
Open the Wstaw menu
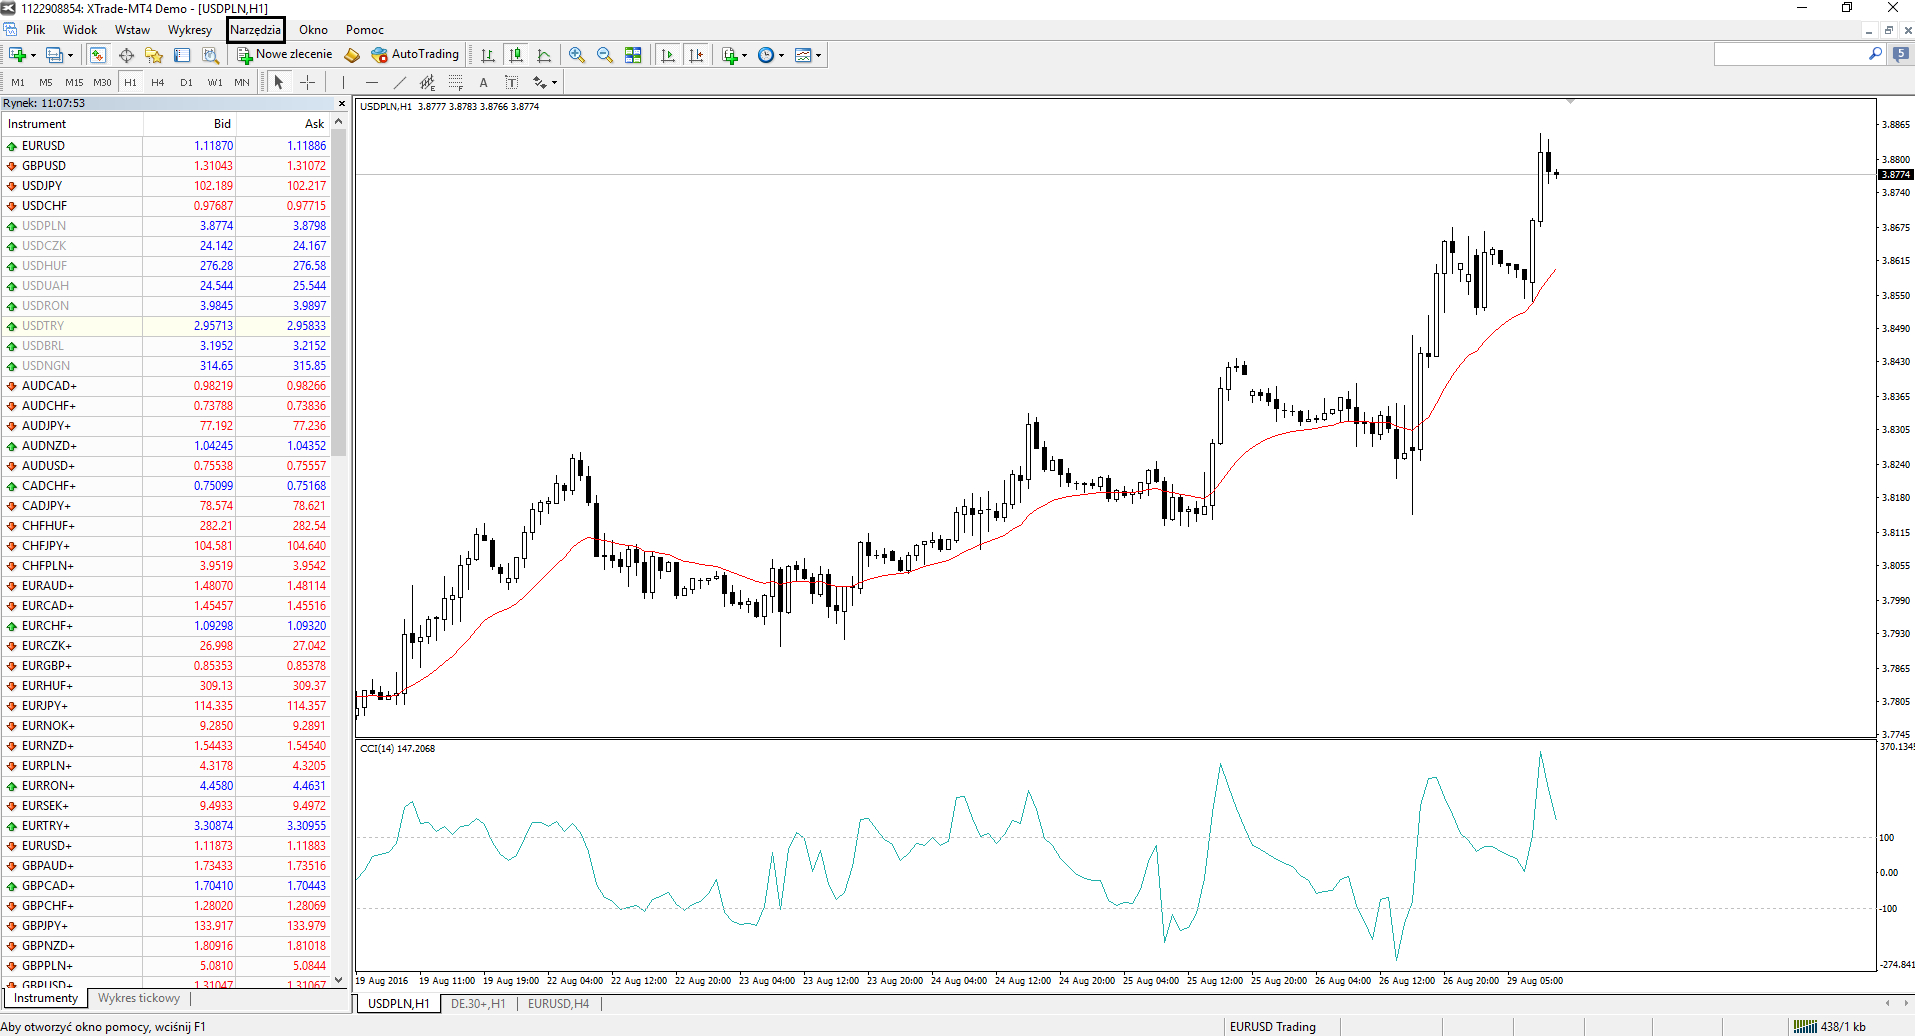pyautogui.click(x=132, y=30)
